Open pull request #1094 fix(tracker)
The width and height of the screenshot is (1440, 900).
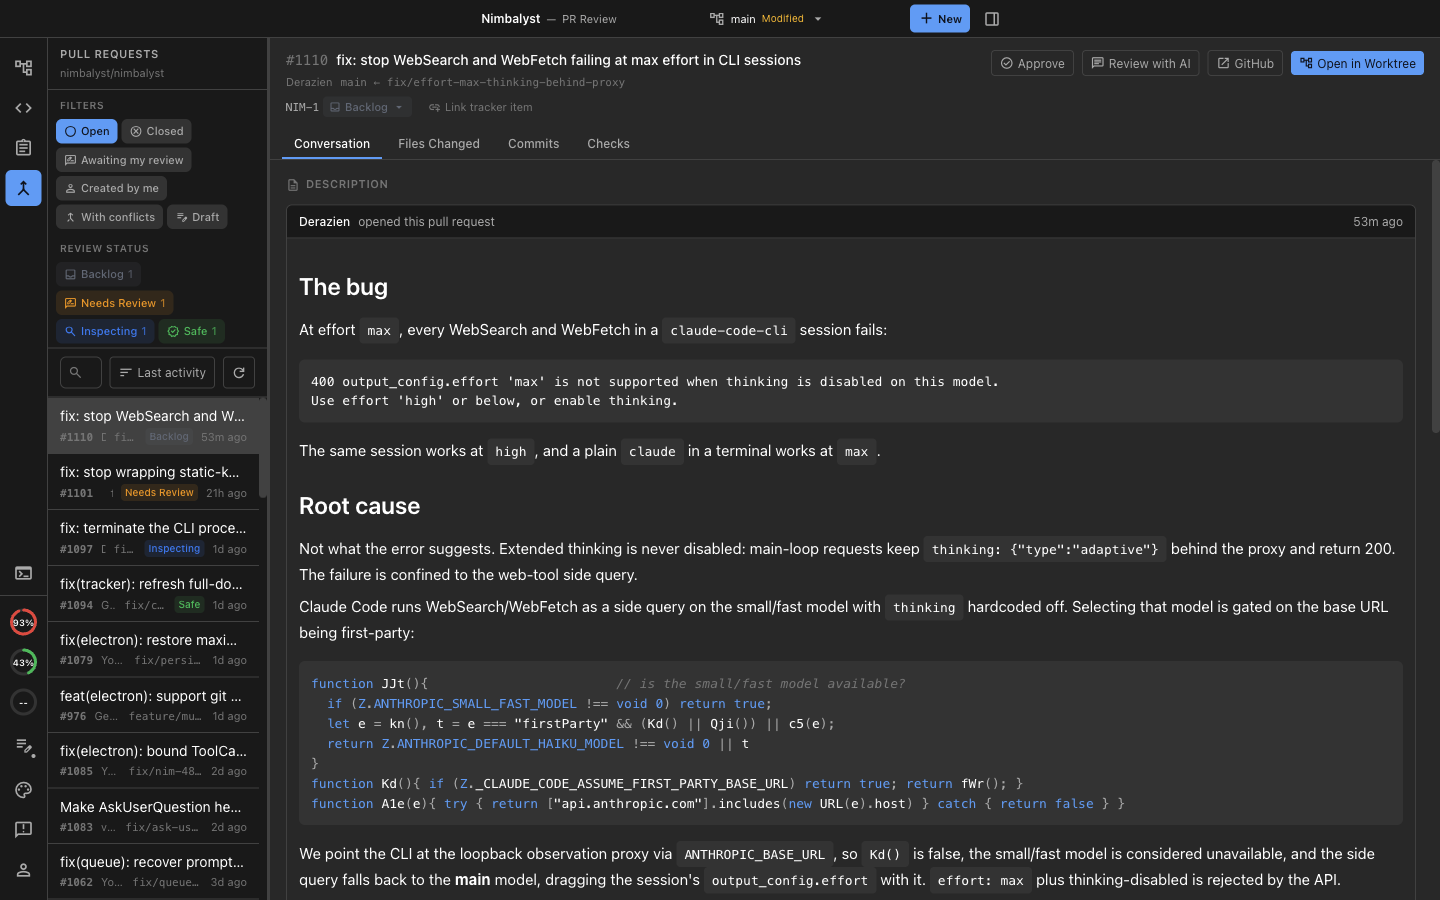tap(153, 594)
